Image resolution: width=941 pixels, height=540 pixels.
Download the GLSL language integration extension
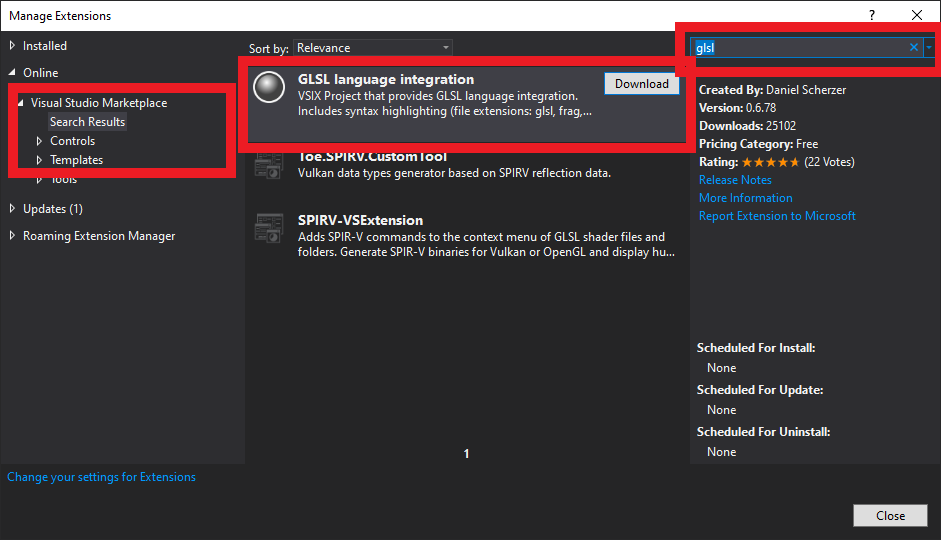coord(642,84)
